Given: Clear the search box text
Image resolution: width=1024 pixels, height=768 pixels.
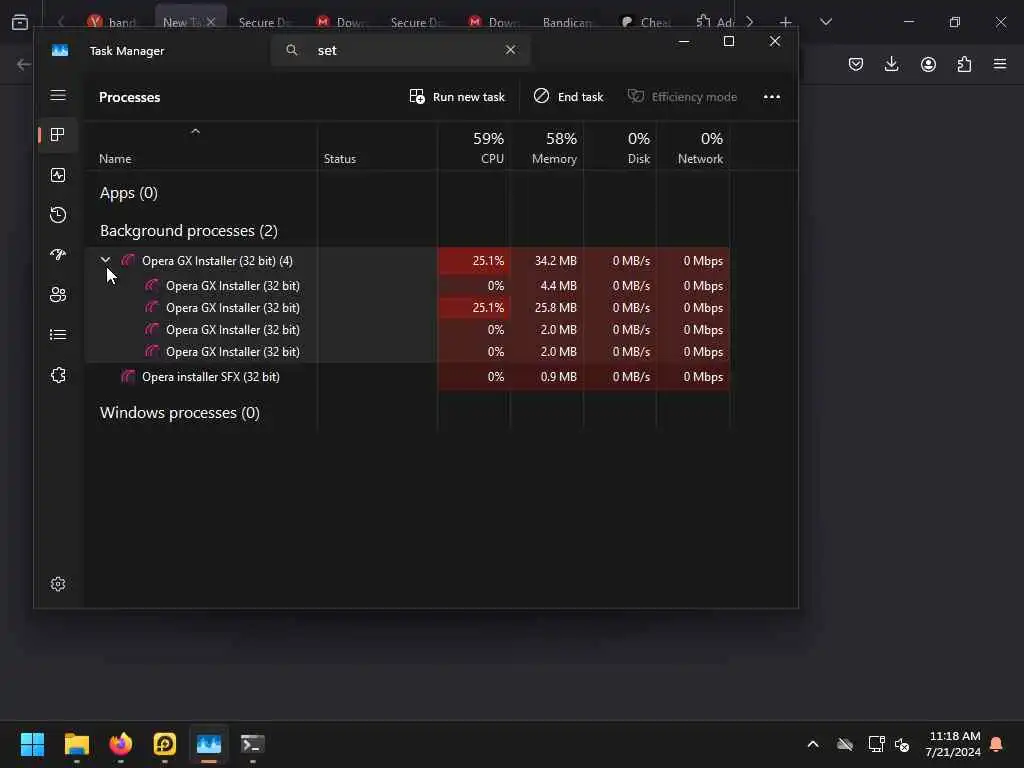Looking at the screenshot, I should point(510,50).
